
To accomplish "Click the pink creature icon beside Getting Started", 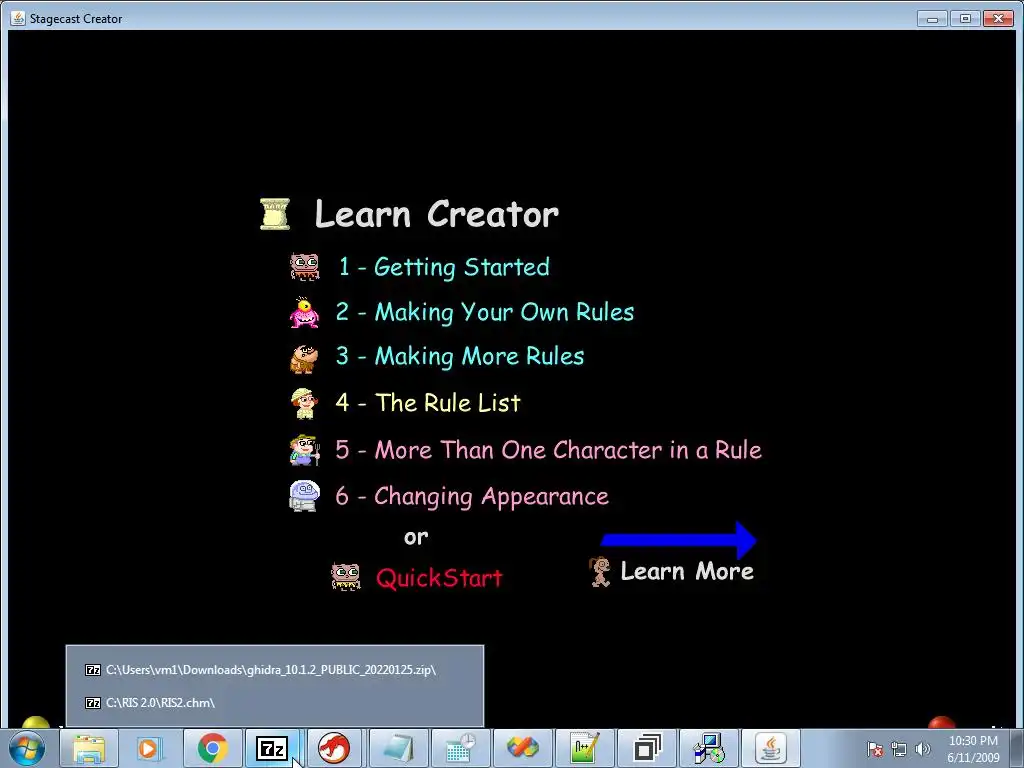I will tap(305, 267).
